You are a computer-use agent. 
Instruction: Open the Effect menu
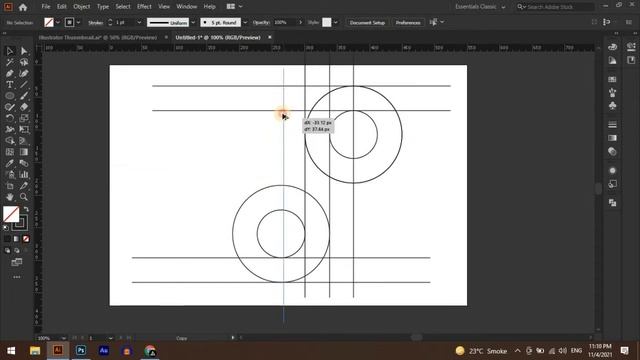tap(144, 7)
